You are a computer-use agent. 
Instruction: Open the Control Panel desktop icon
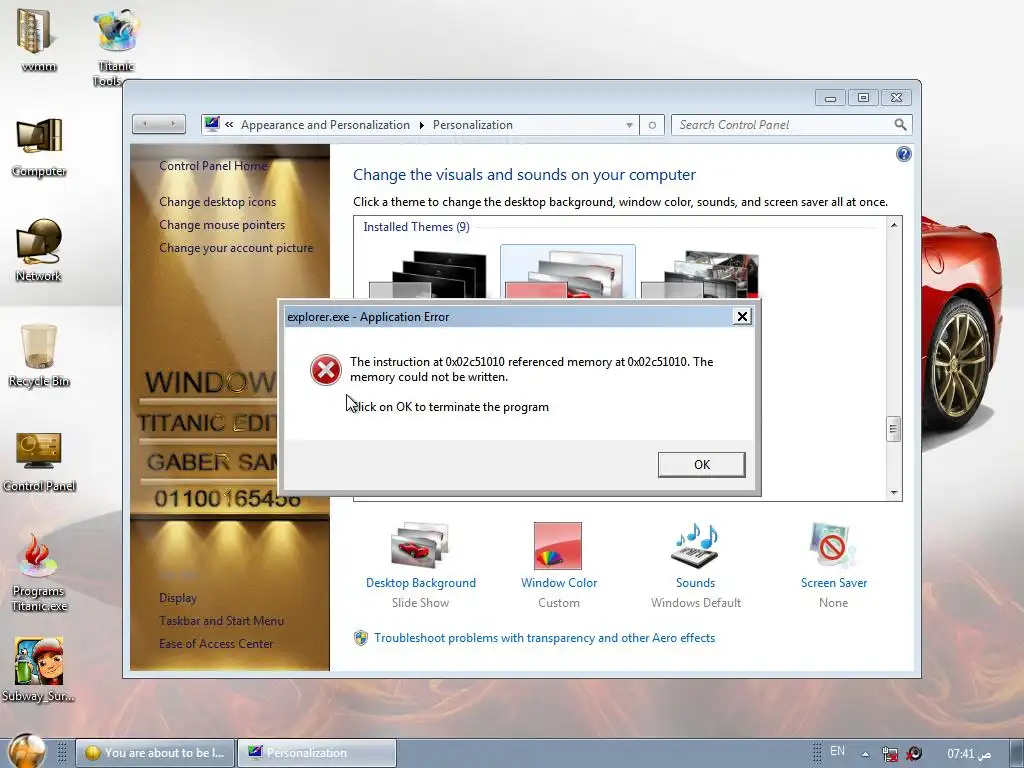click(x=39, y=461)
